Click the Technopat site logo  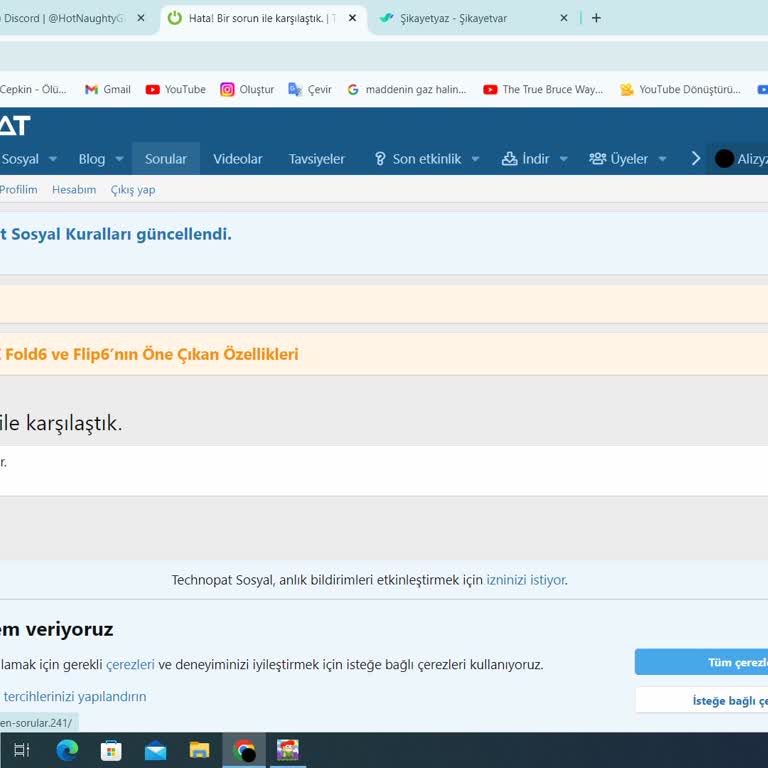tap(15, 125)
